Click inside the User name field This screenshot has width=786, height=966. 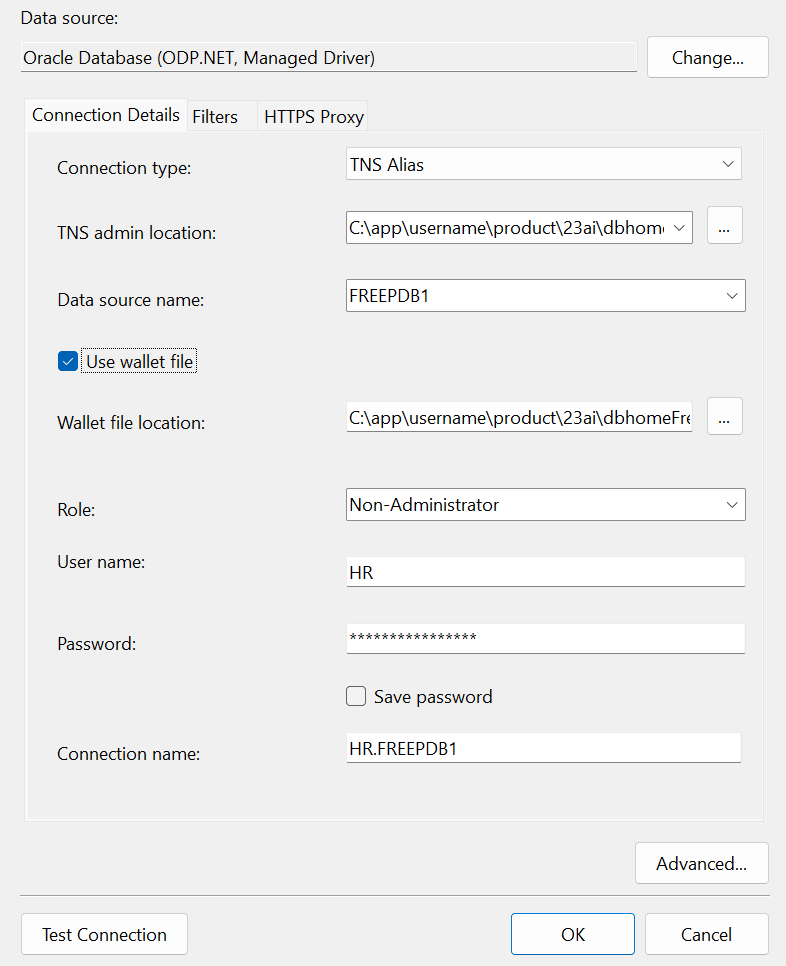(x=545, y=571)
